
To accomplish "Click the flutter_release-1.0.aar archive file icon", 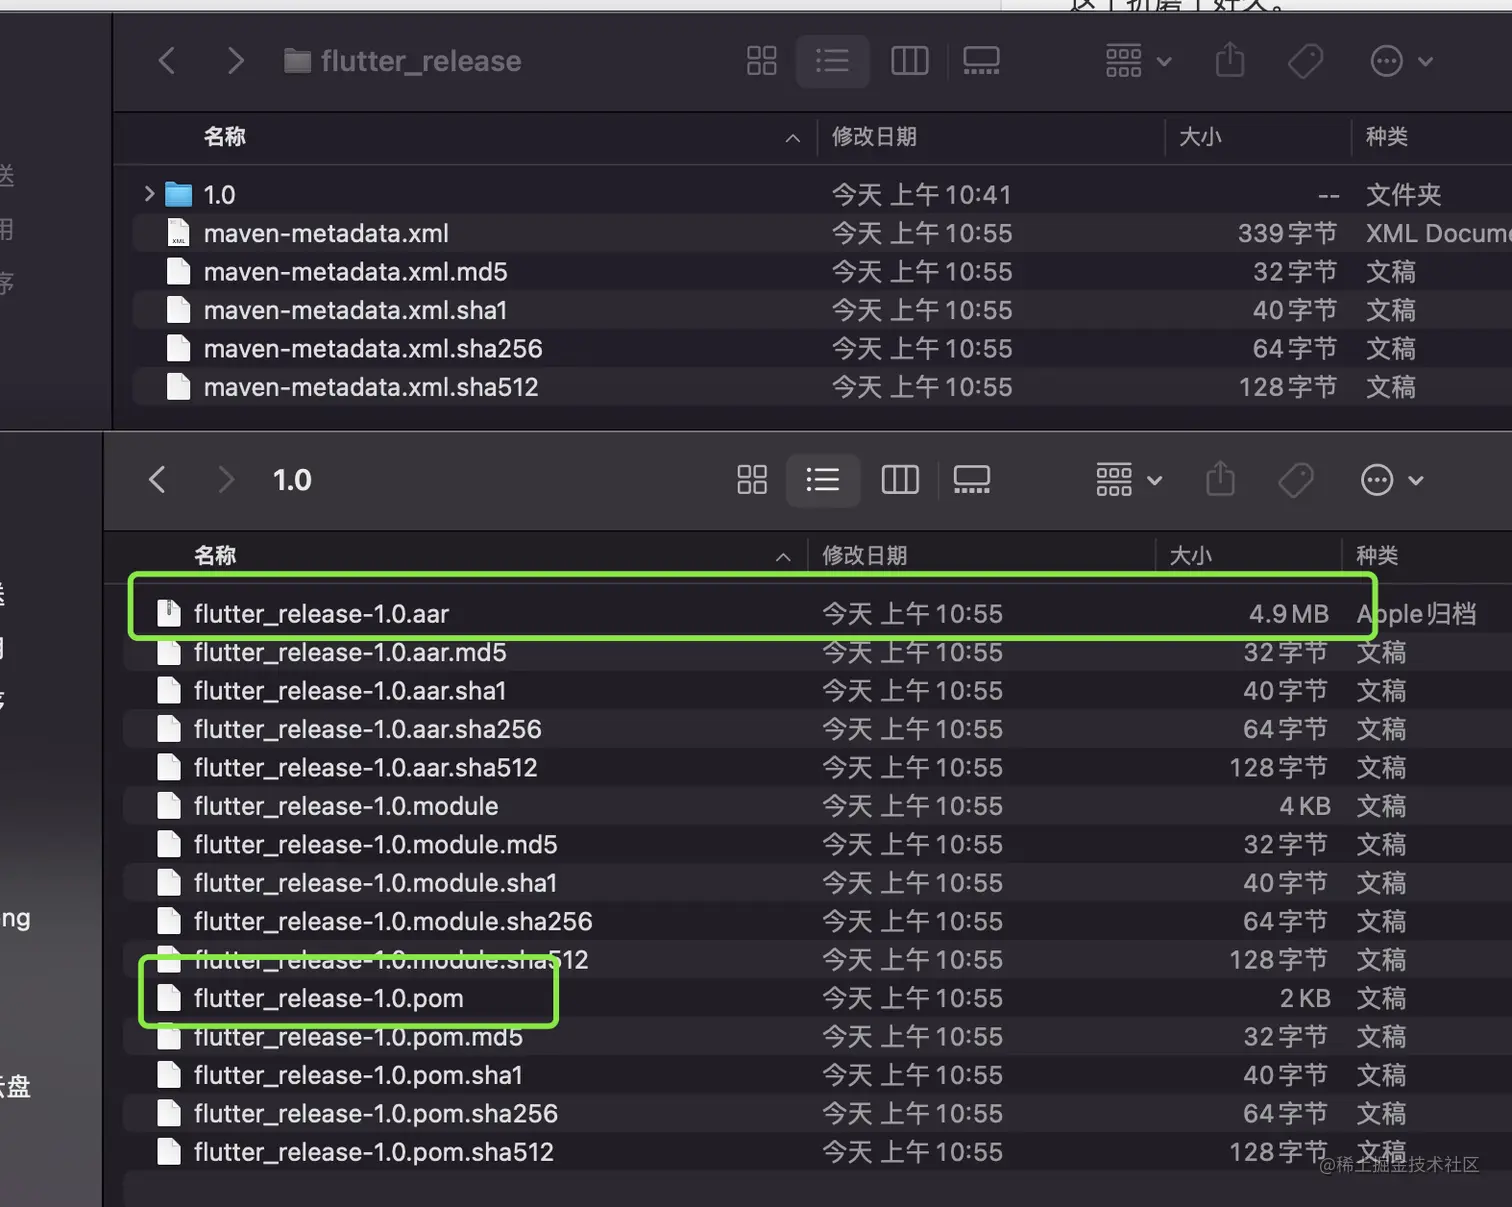I will (x=169, y=614).
